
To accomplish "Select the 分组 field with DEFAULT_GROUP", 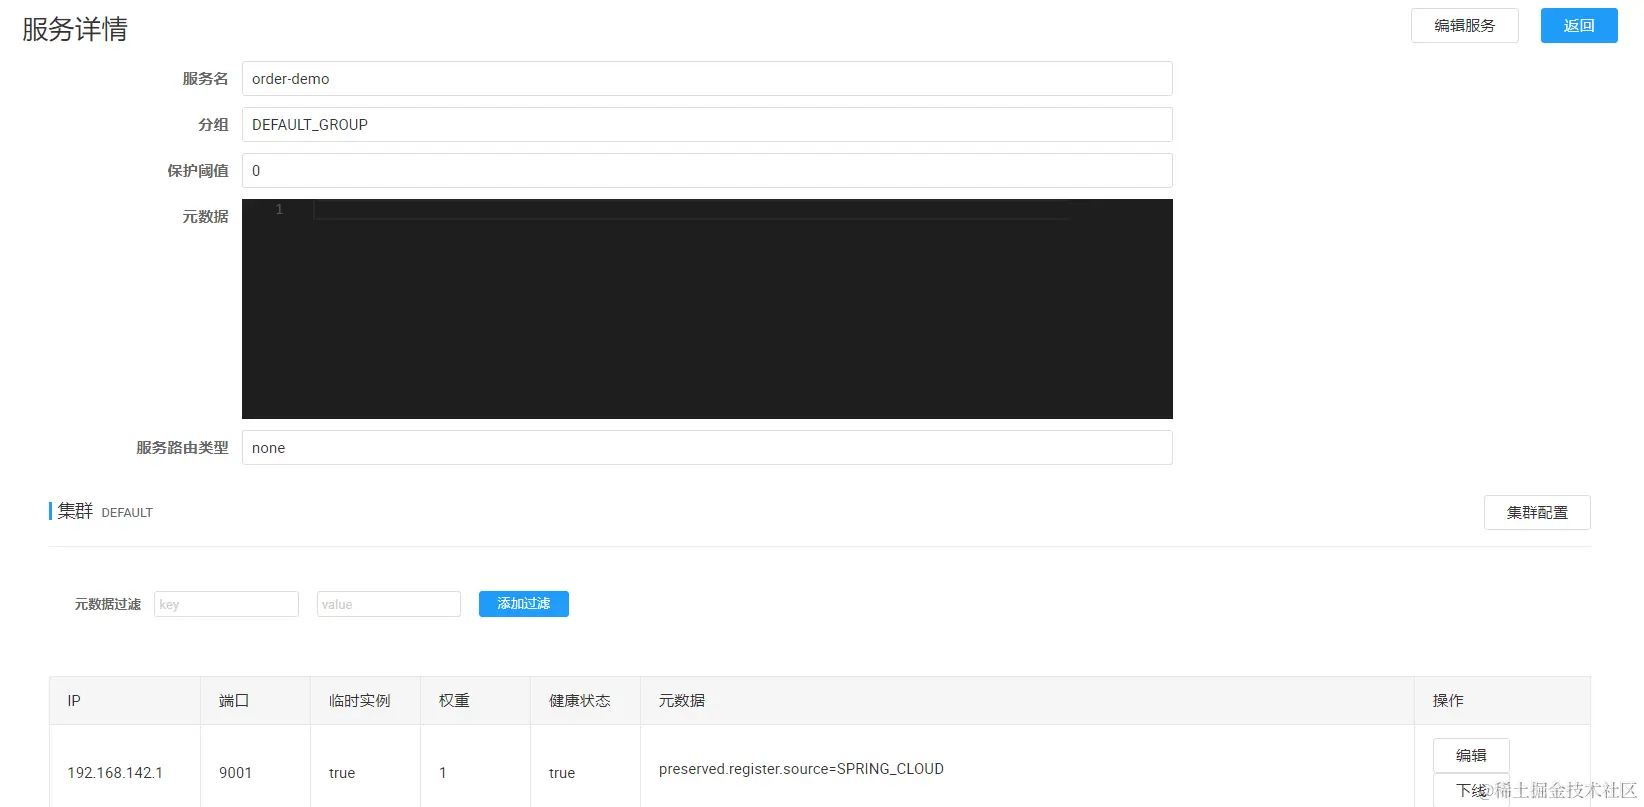I will point(707,125).
